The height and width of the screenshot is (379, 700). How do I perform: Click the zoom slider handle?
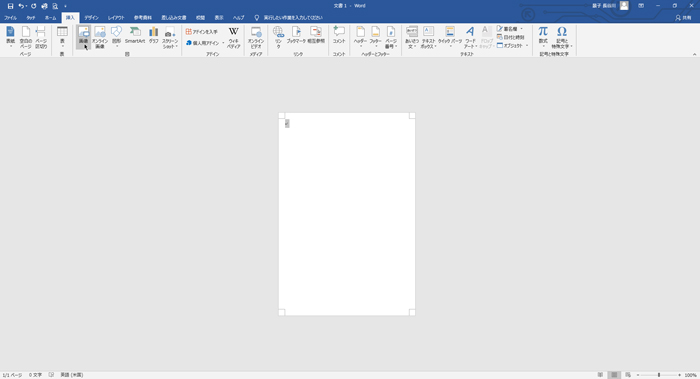pyautogui.click(x=659, y=375)
